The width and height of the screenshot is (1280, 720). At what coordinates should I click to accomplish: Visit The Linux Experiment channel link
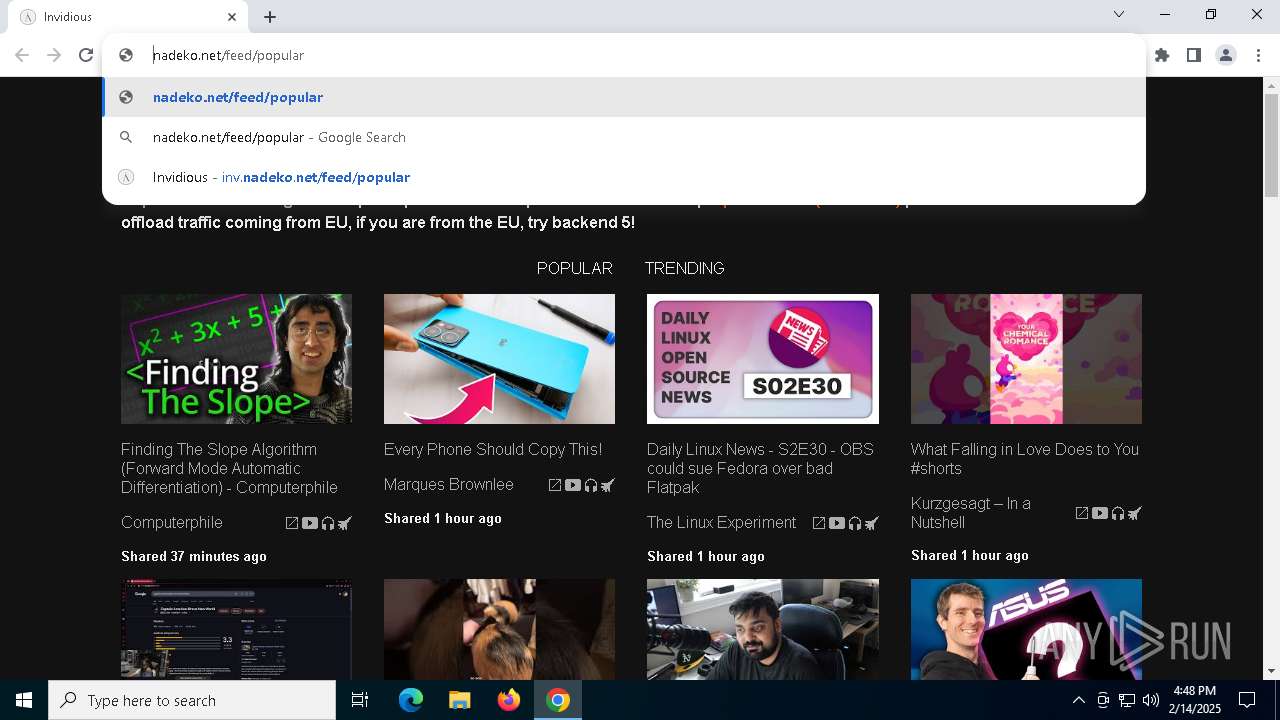pyautogui.click(x=721, y=522)
